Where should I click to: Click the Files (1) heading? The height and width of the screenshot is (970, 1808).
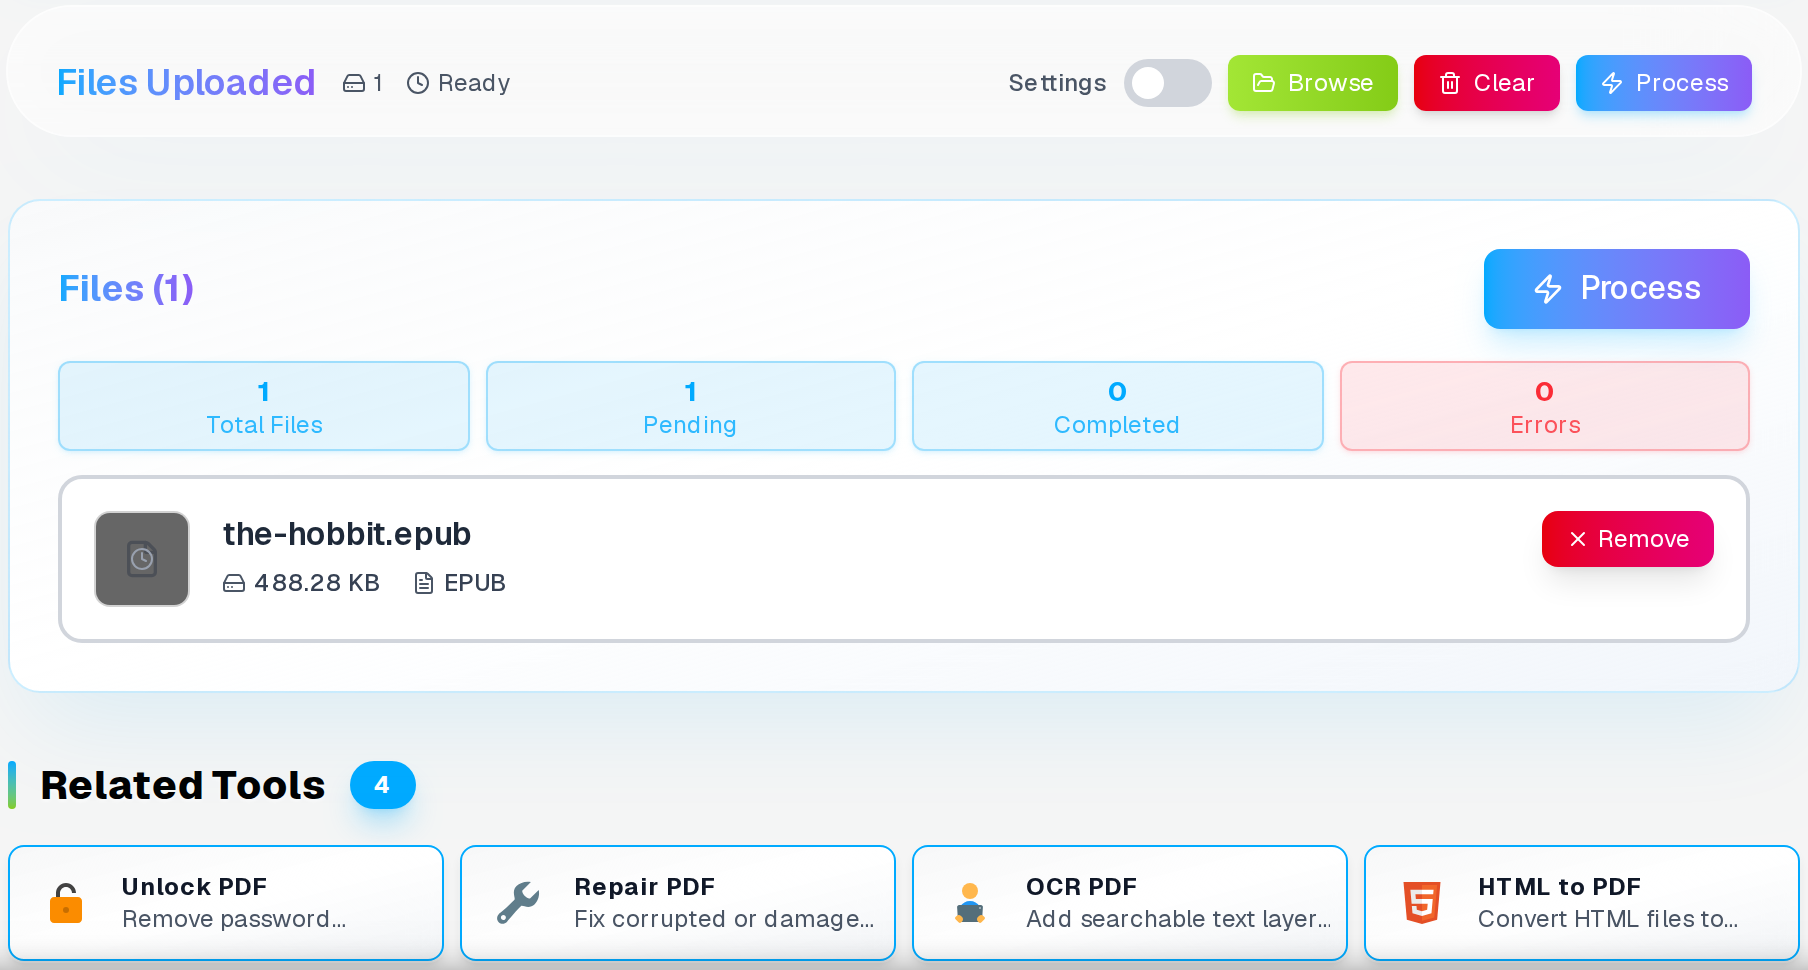tap(126, 289)
